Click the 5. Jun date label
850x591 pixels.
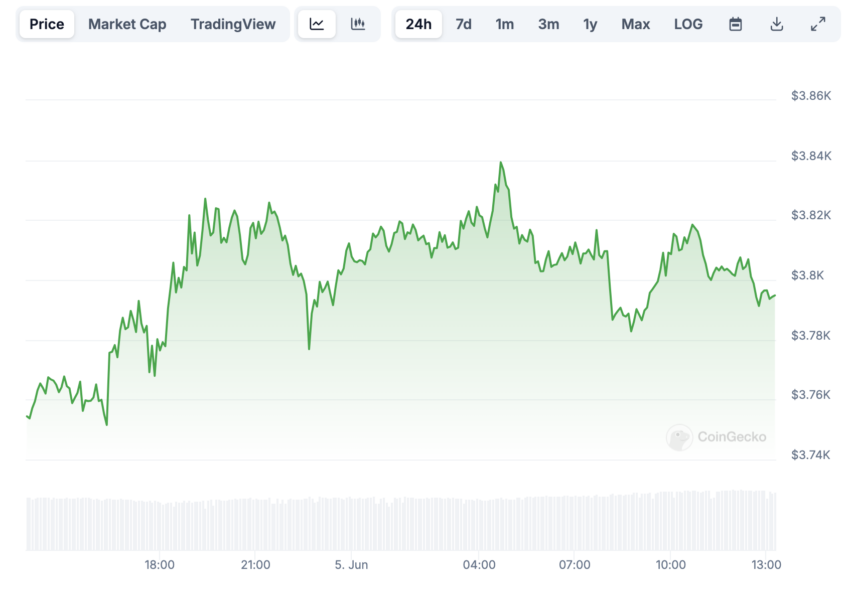coord(352,565)
